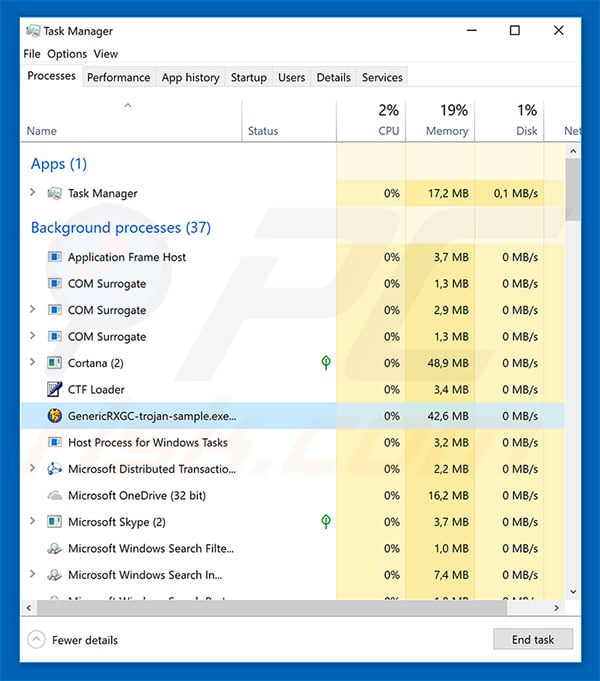
Task: Expand the Microsoft Skype (2) group
Action: (32, 521)
